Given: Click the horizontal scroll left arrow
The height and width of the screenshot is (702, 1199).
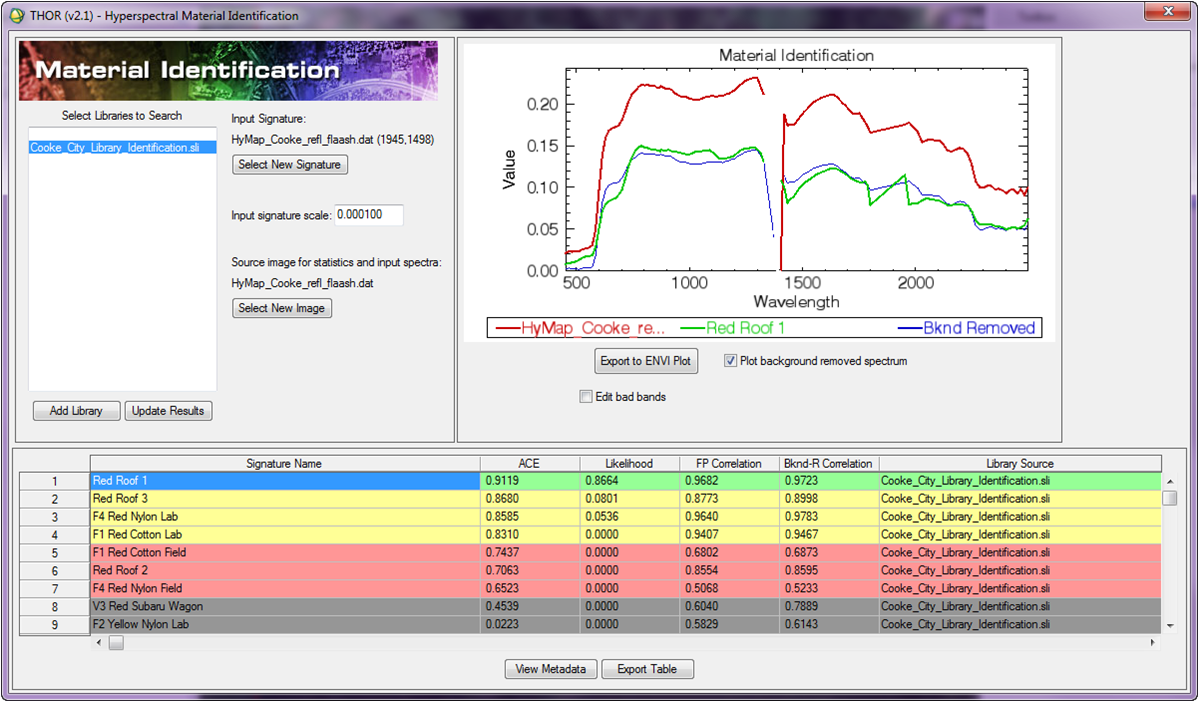Looking at the screenshot, I should coord(98,643).
